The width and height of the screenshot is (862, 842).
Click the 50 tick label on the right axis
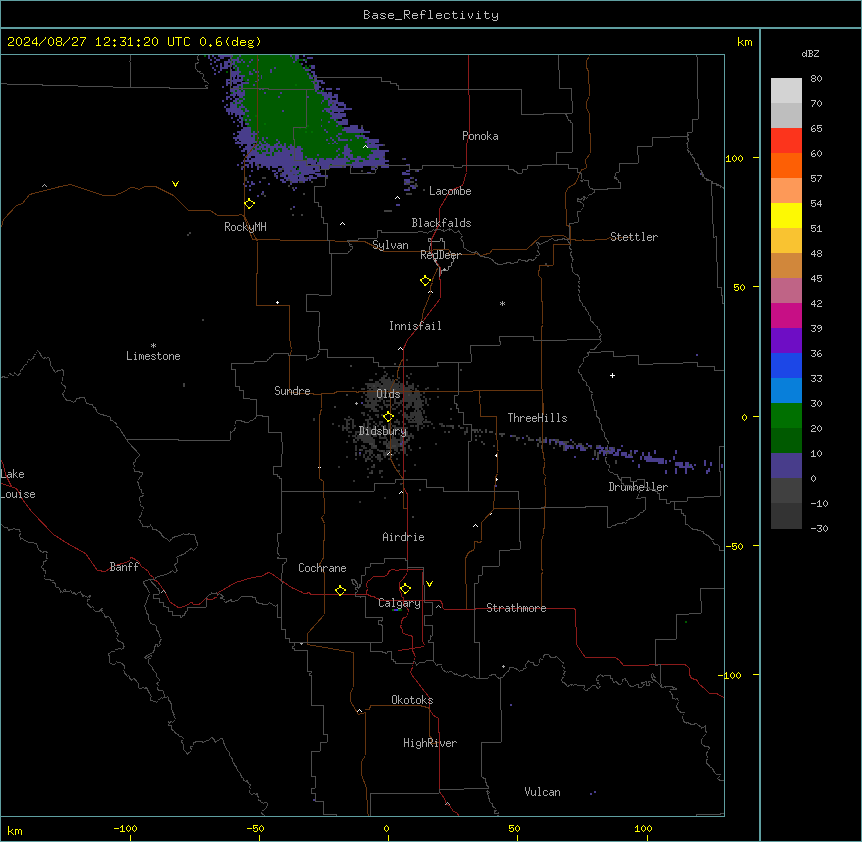coord(739,287)
